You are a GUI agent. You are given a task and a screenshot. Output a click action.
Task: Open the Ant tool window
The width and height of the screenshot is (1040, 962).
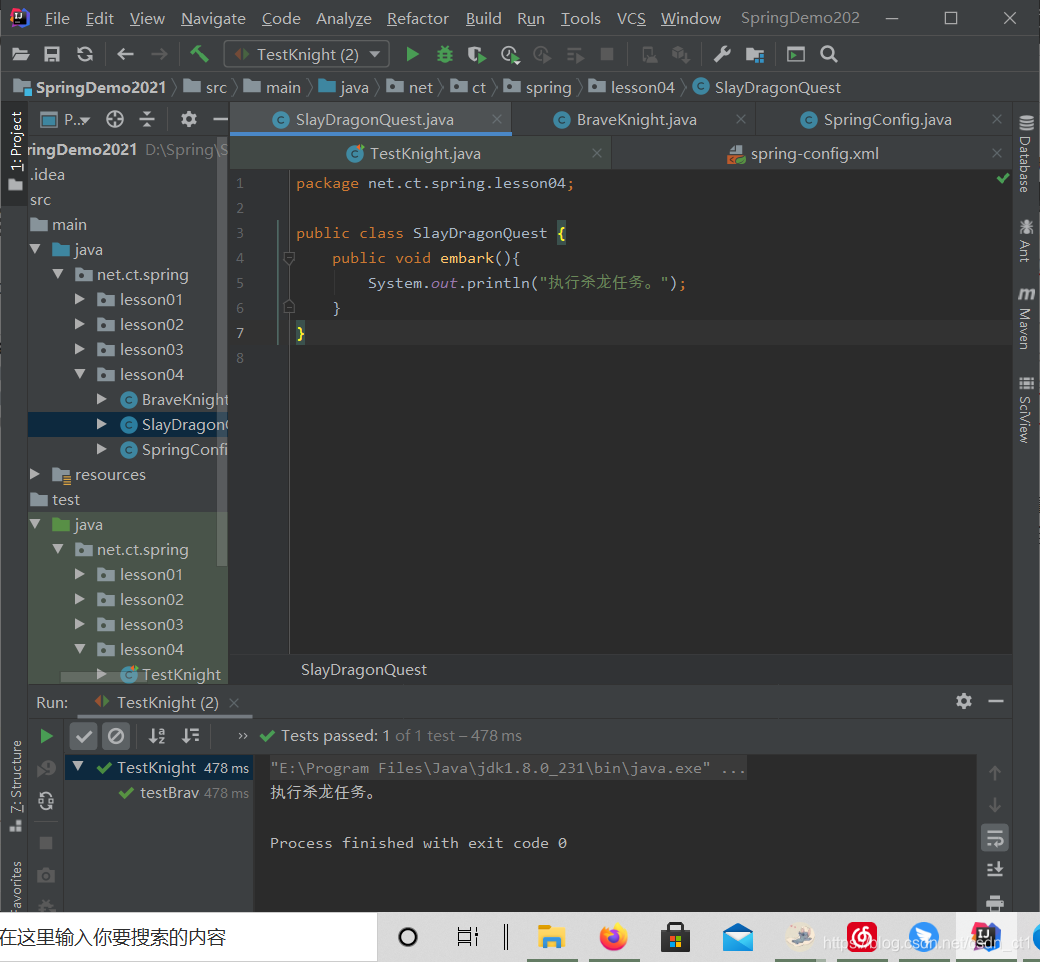(1025, 240)
